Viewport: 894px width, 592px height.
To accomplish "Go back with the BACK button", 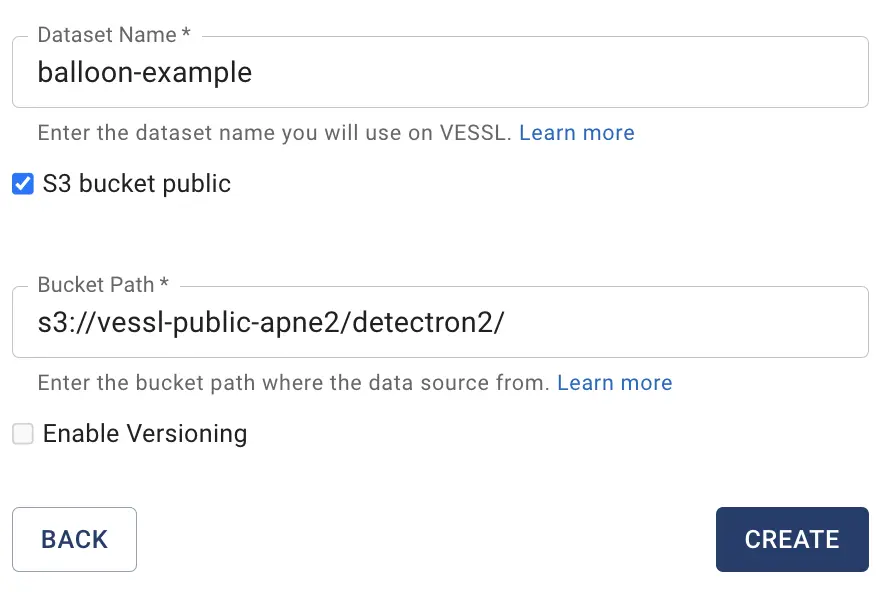I will [74, 539].
